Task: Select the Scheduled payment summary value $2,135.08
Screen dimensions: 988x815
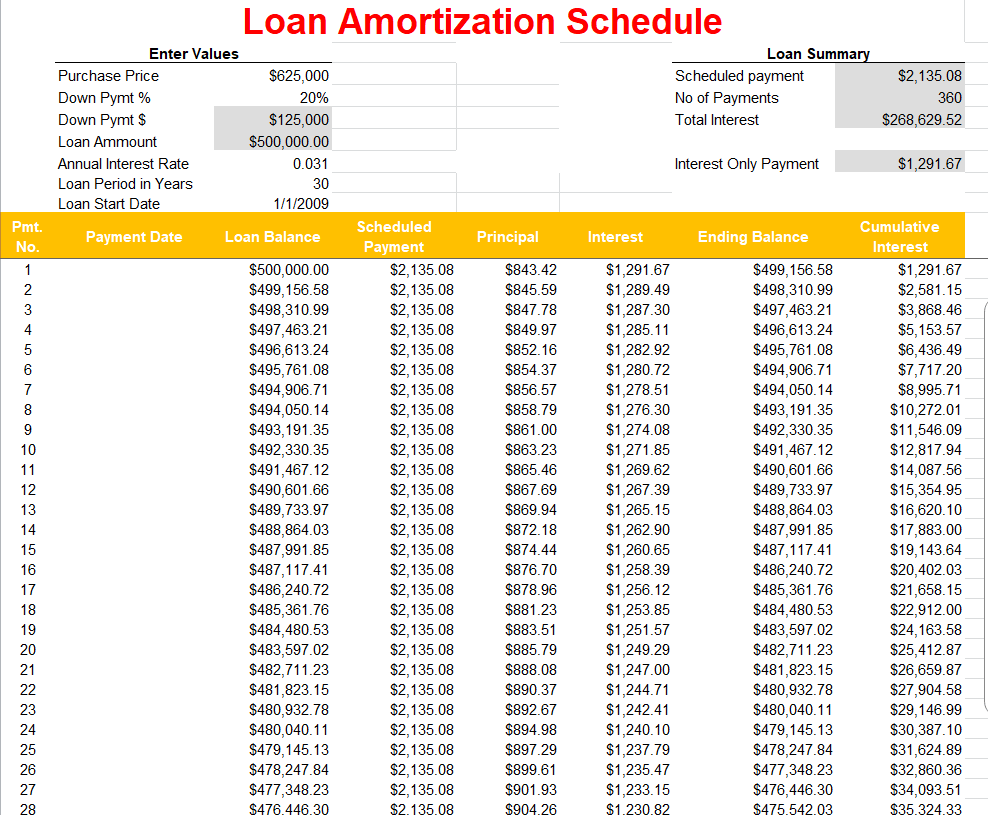Action: (929, 76)
